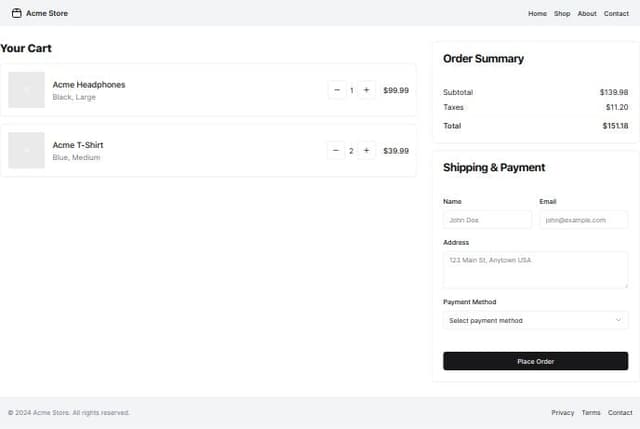This screenshot has width=640, height=429.
Task: Click the Acme T-Shirt product thumbnail
Action: 27,151
